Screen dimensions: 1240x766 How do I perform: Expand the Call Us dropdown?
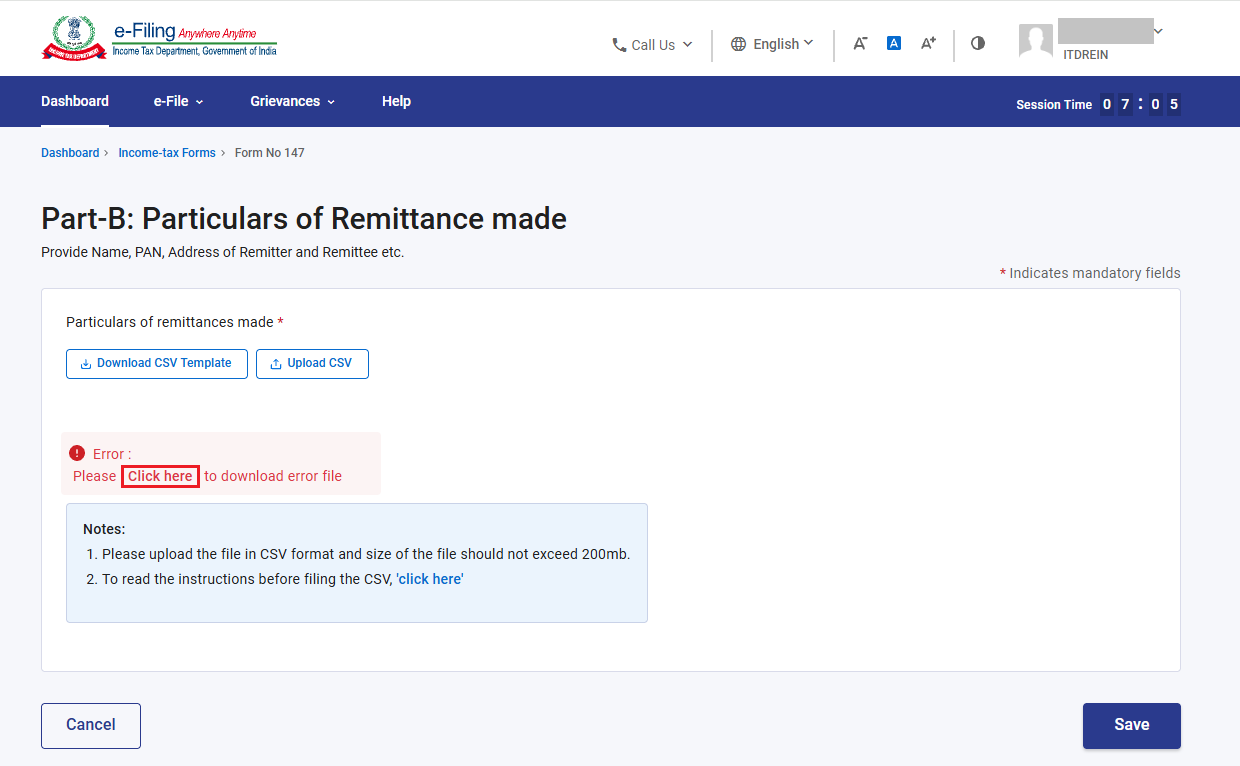tap(652, 45)
